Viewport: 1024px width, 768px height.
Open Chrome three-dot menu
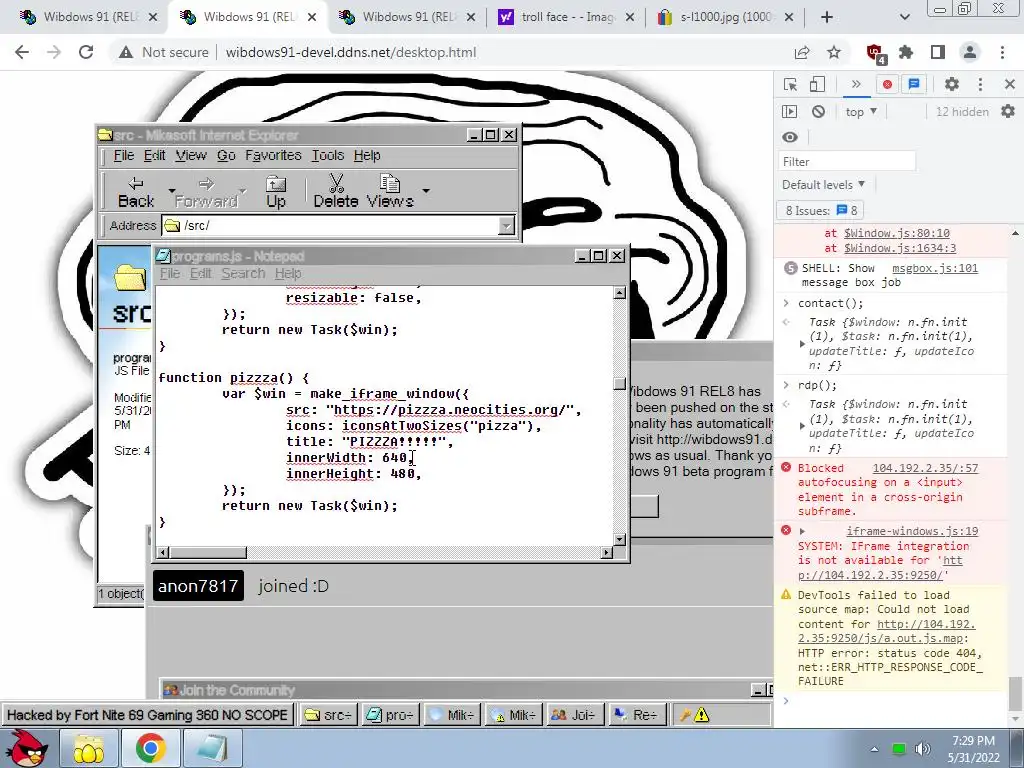[1002, 52]
